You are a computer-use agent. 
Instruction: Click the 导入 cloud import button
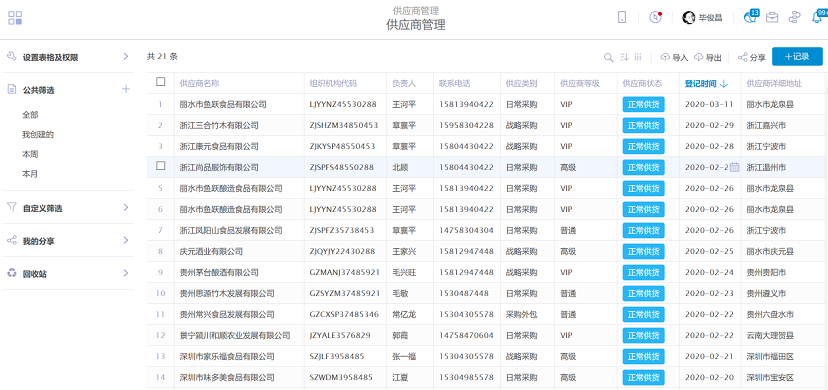click(674, 57)
